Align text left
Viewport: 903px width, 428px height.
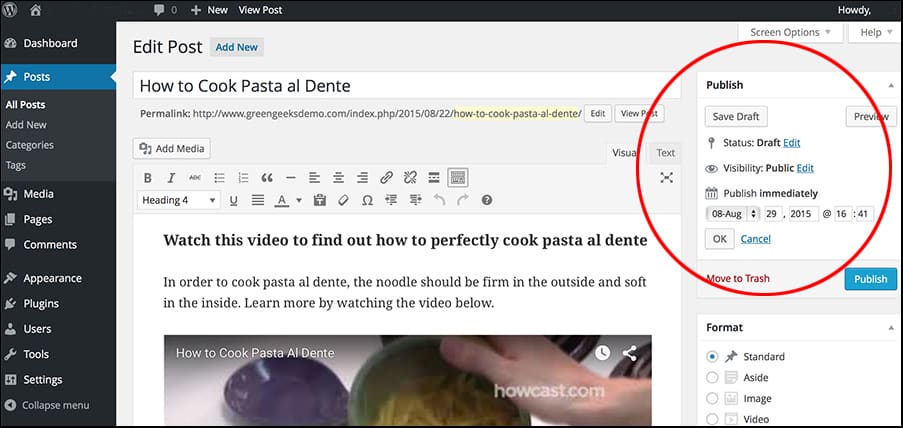pos(314,178)
